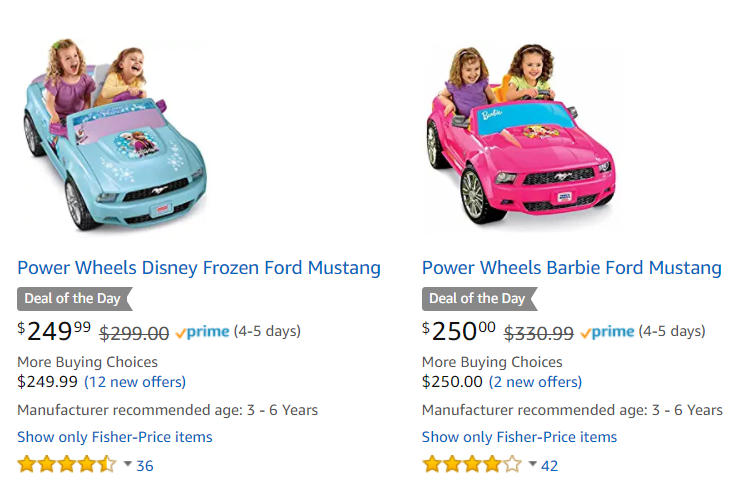Click the 4.5-star rating for Frozen Mustang

coord(66,464)
